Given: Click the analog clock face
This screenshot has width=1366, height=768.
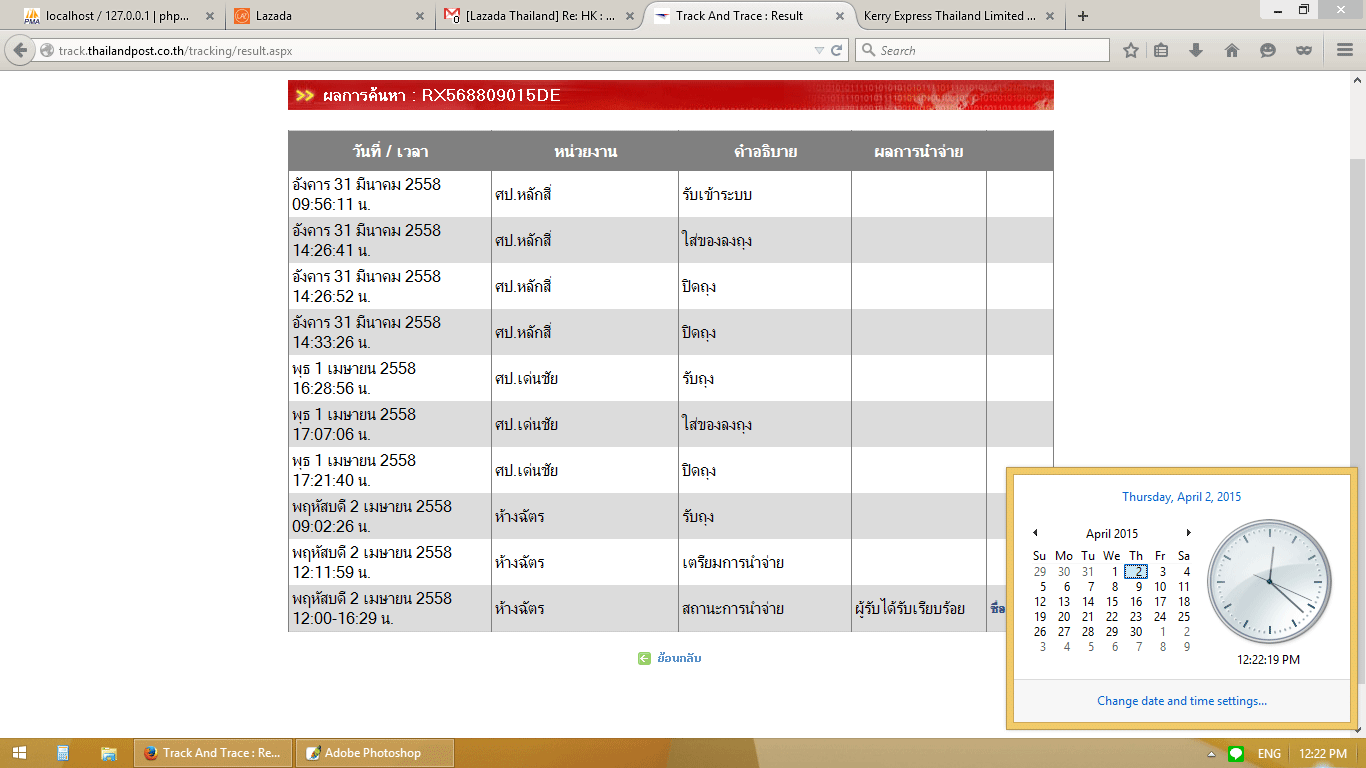Looking at the screenshot, I should pyautogui.click(x=1270, y=582).
